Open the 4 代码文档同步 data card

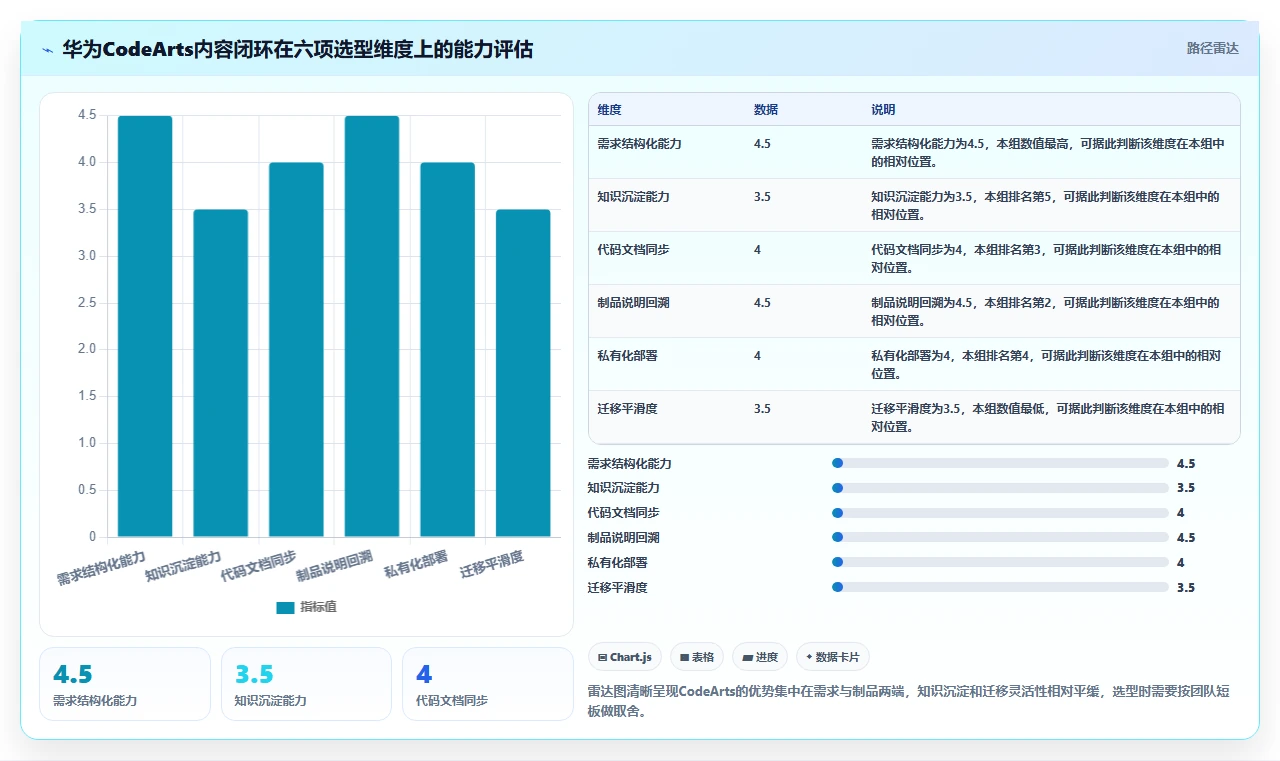click(487, 684)
